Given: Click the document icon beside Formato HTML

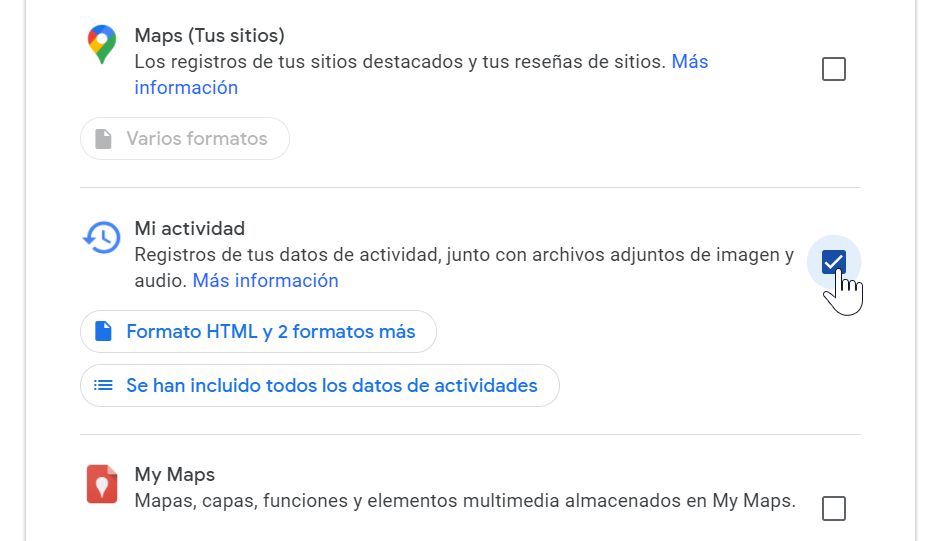Looking at the screenshot, I should 103,332.
